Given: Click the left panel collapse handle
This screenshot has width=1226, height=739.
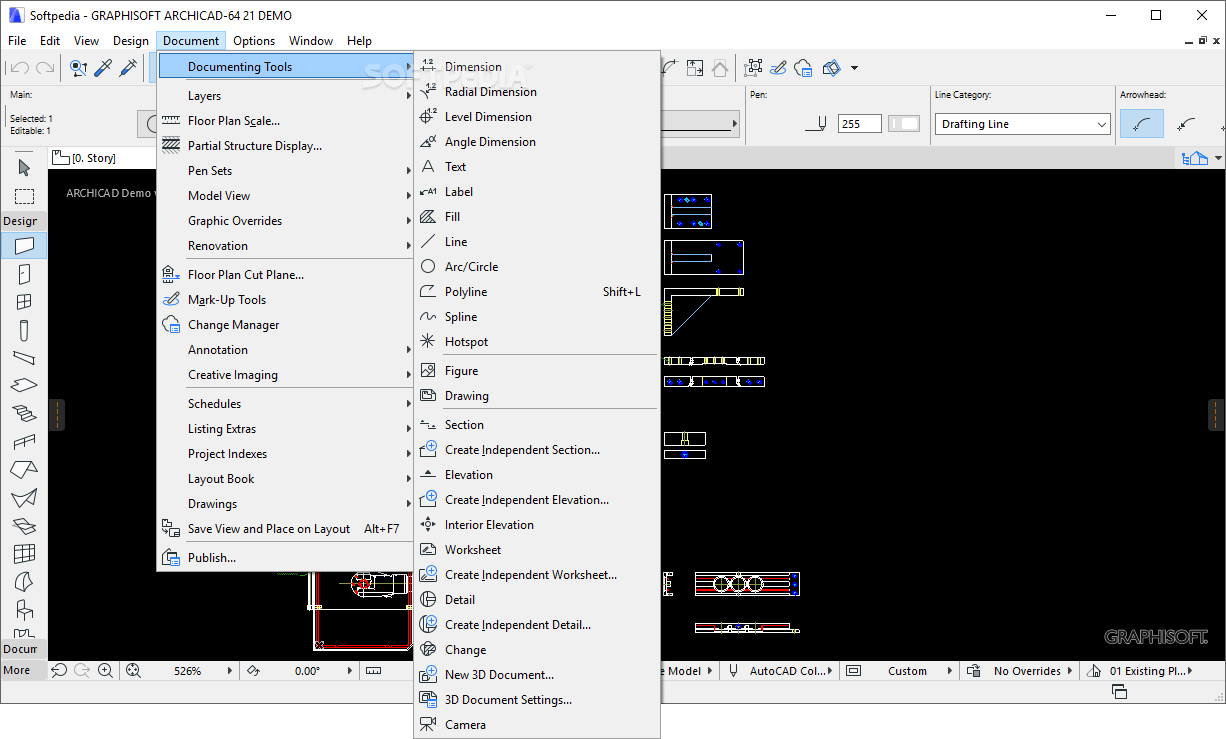Looking at the screenshot, I should click(56, 414).
